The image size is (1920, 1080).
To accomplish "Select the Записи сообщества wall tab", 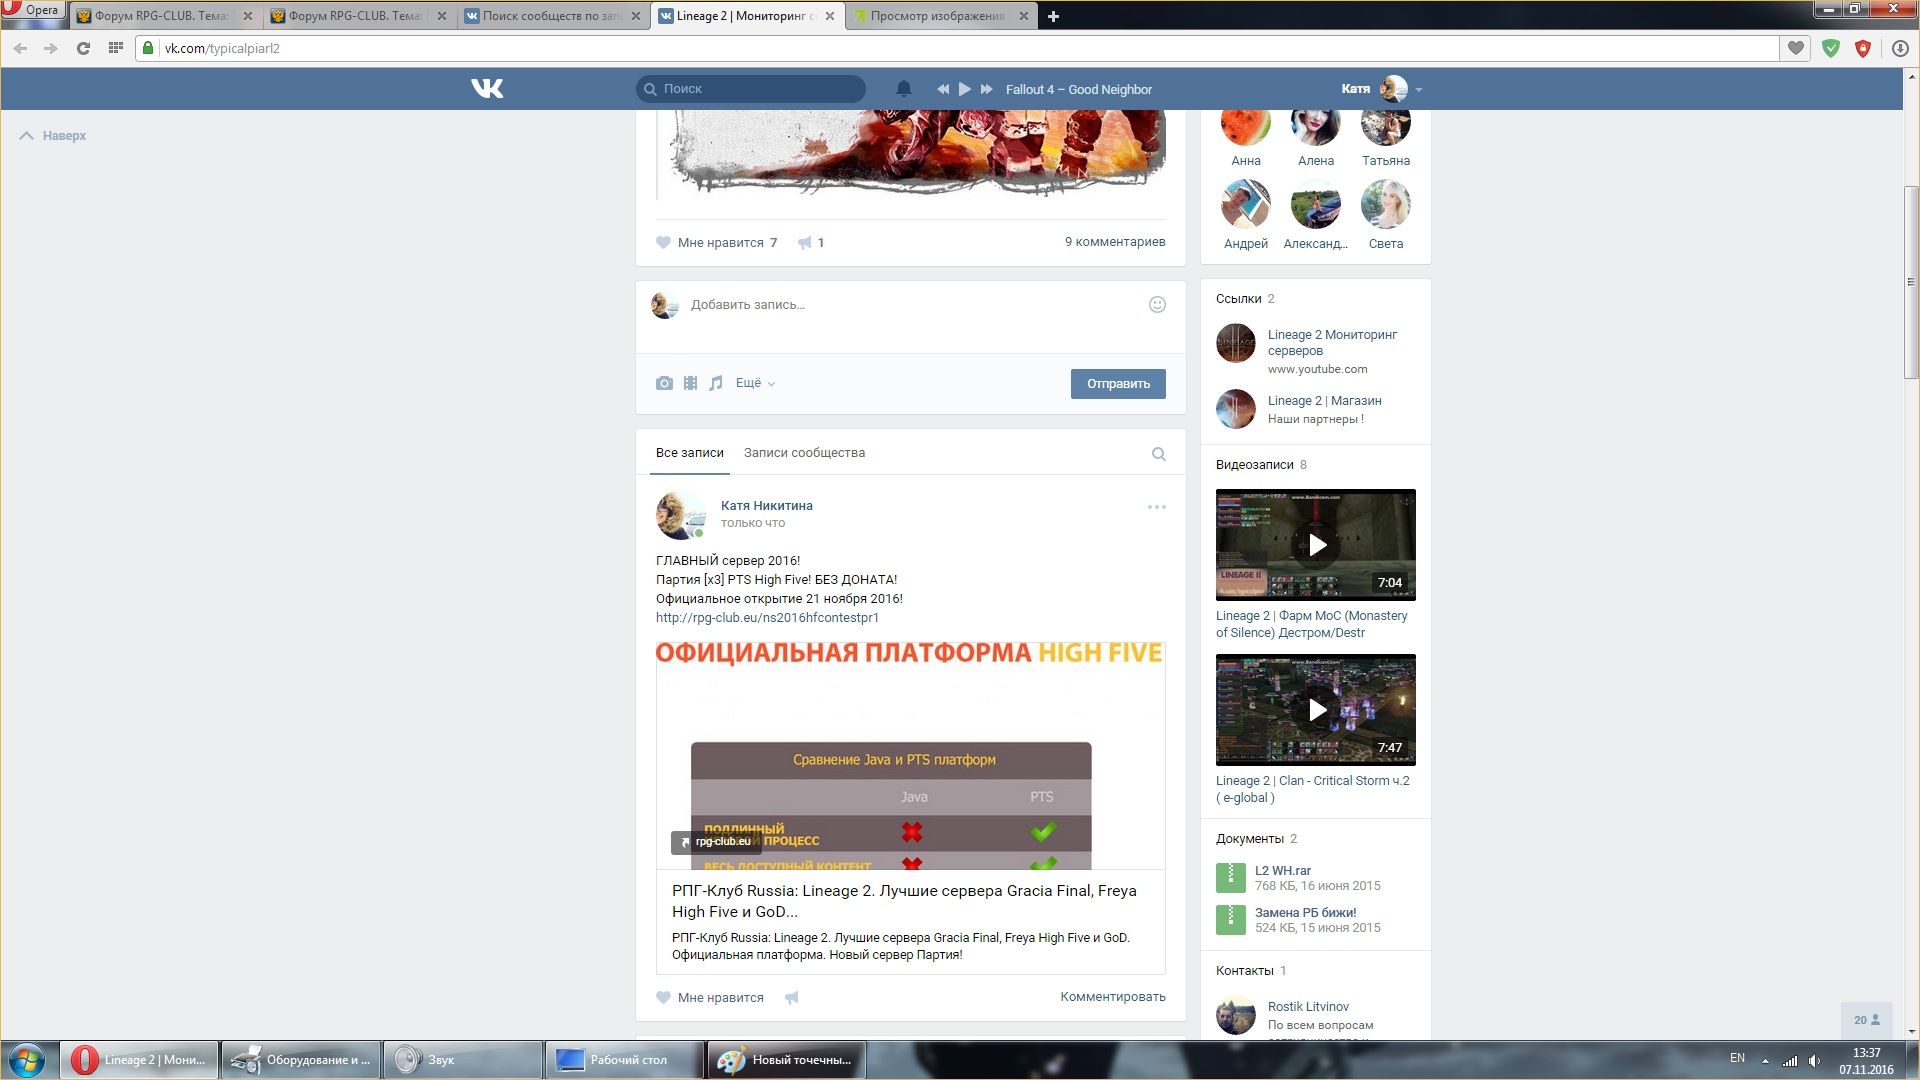I will point(804,453).
